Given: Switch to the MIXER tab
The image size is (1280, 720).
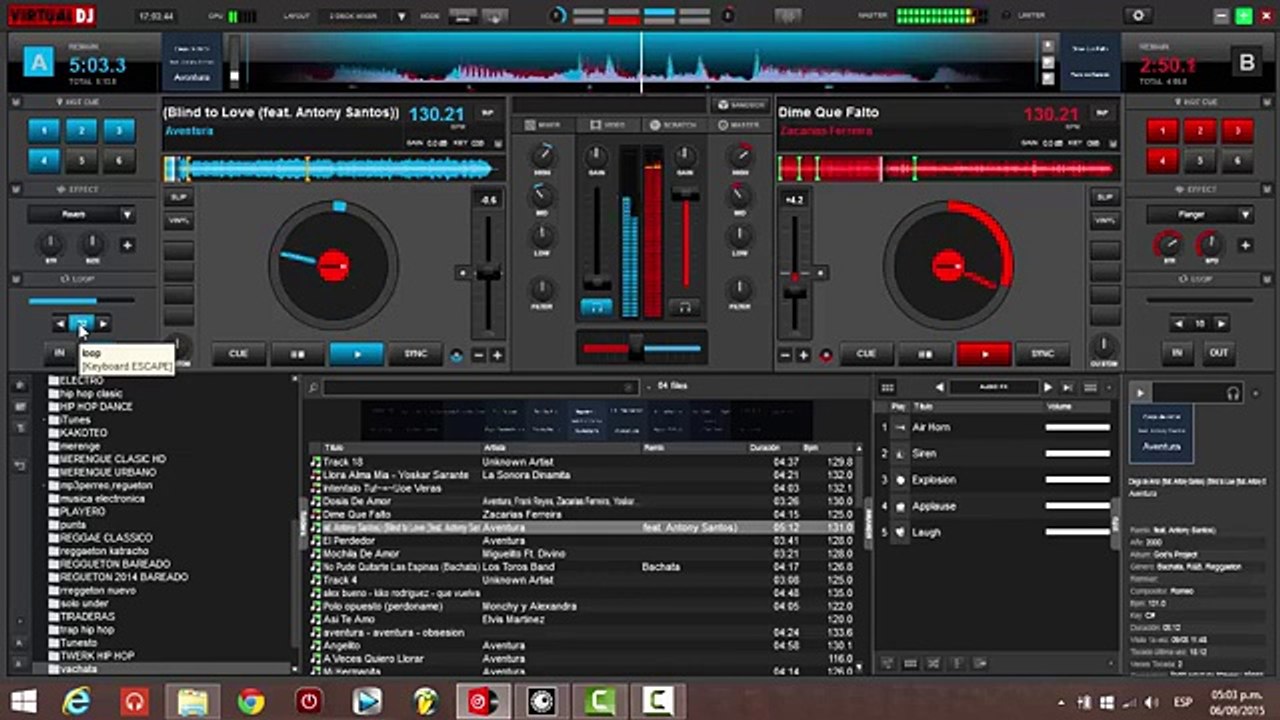Looking at the screenshot, I should (x=543, y=125).
